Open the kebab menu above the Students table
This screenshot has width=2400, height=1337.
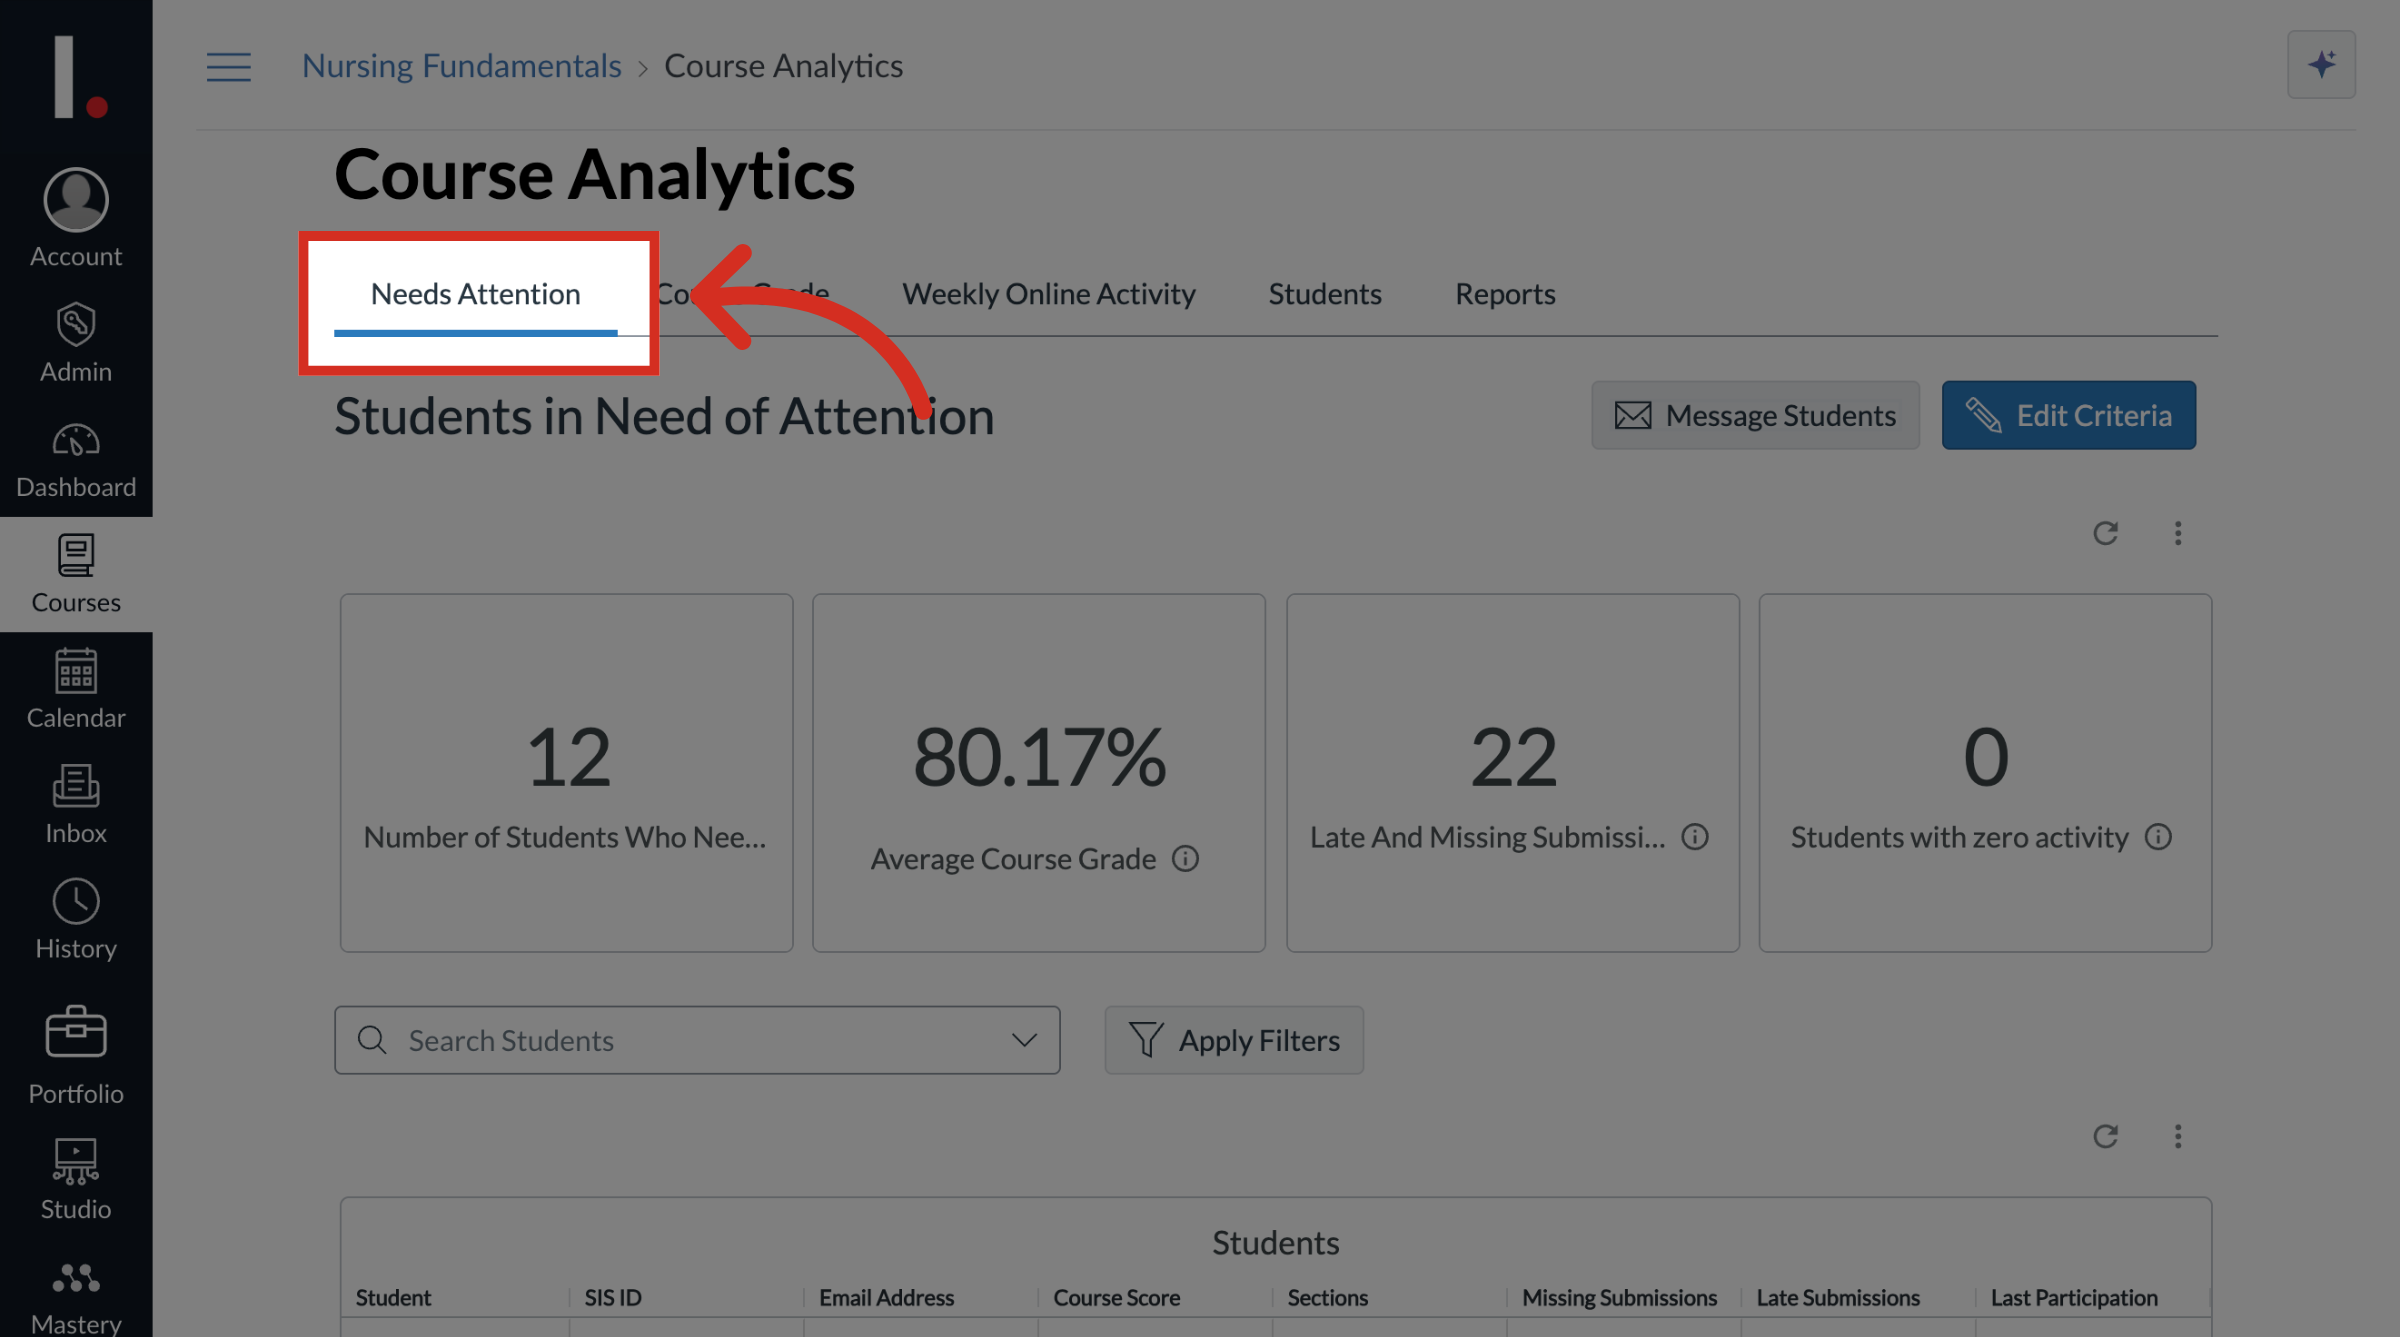[2178, 1136]
